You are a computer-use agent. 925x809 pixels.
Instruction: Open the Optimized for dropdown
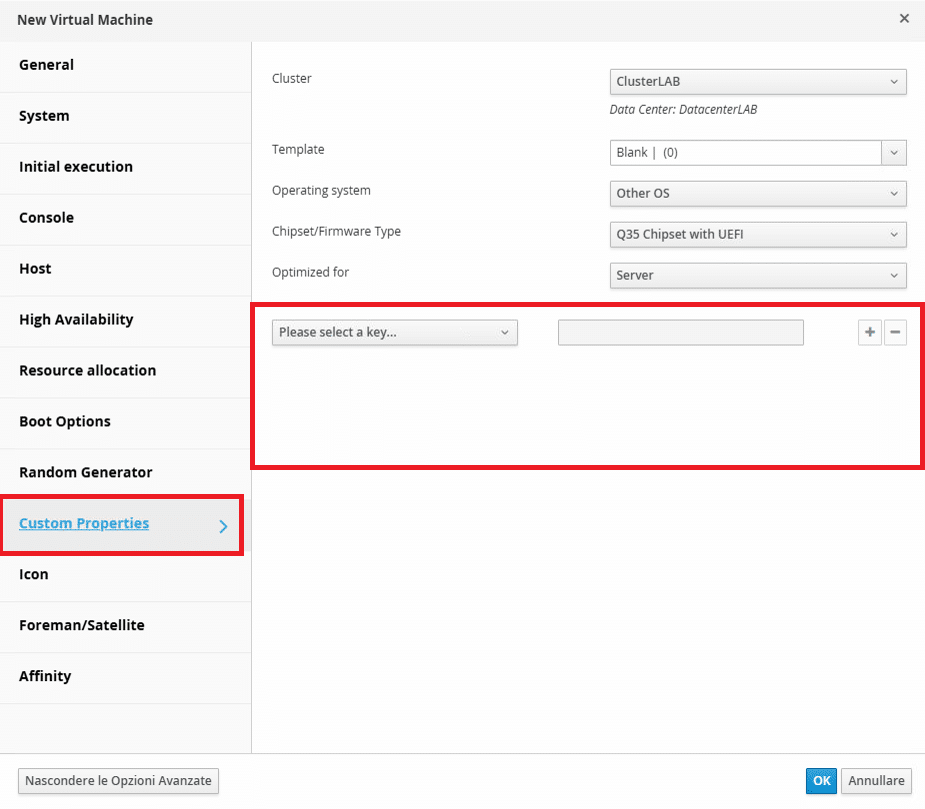[758, 275]
